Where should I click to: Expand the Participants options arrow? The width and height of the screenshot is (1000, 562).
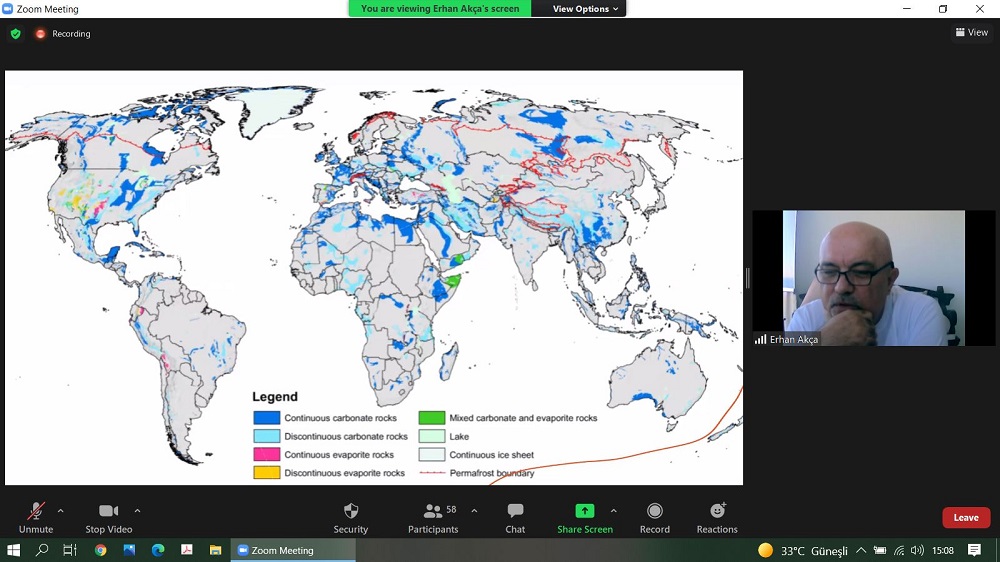[x=474, y=511]
